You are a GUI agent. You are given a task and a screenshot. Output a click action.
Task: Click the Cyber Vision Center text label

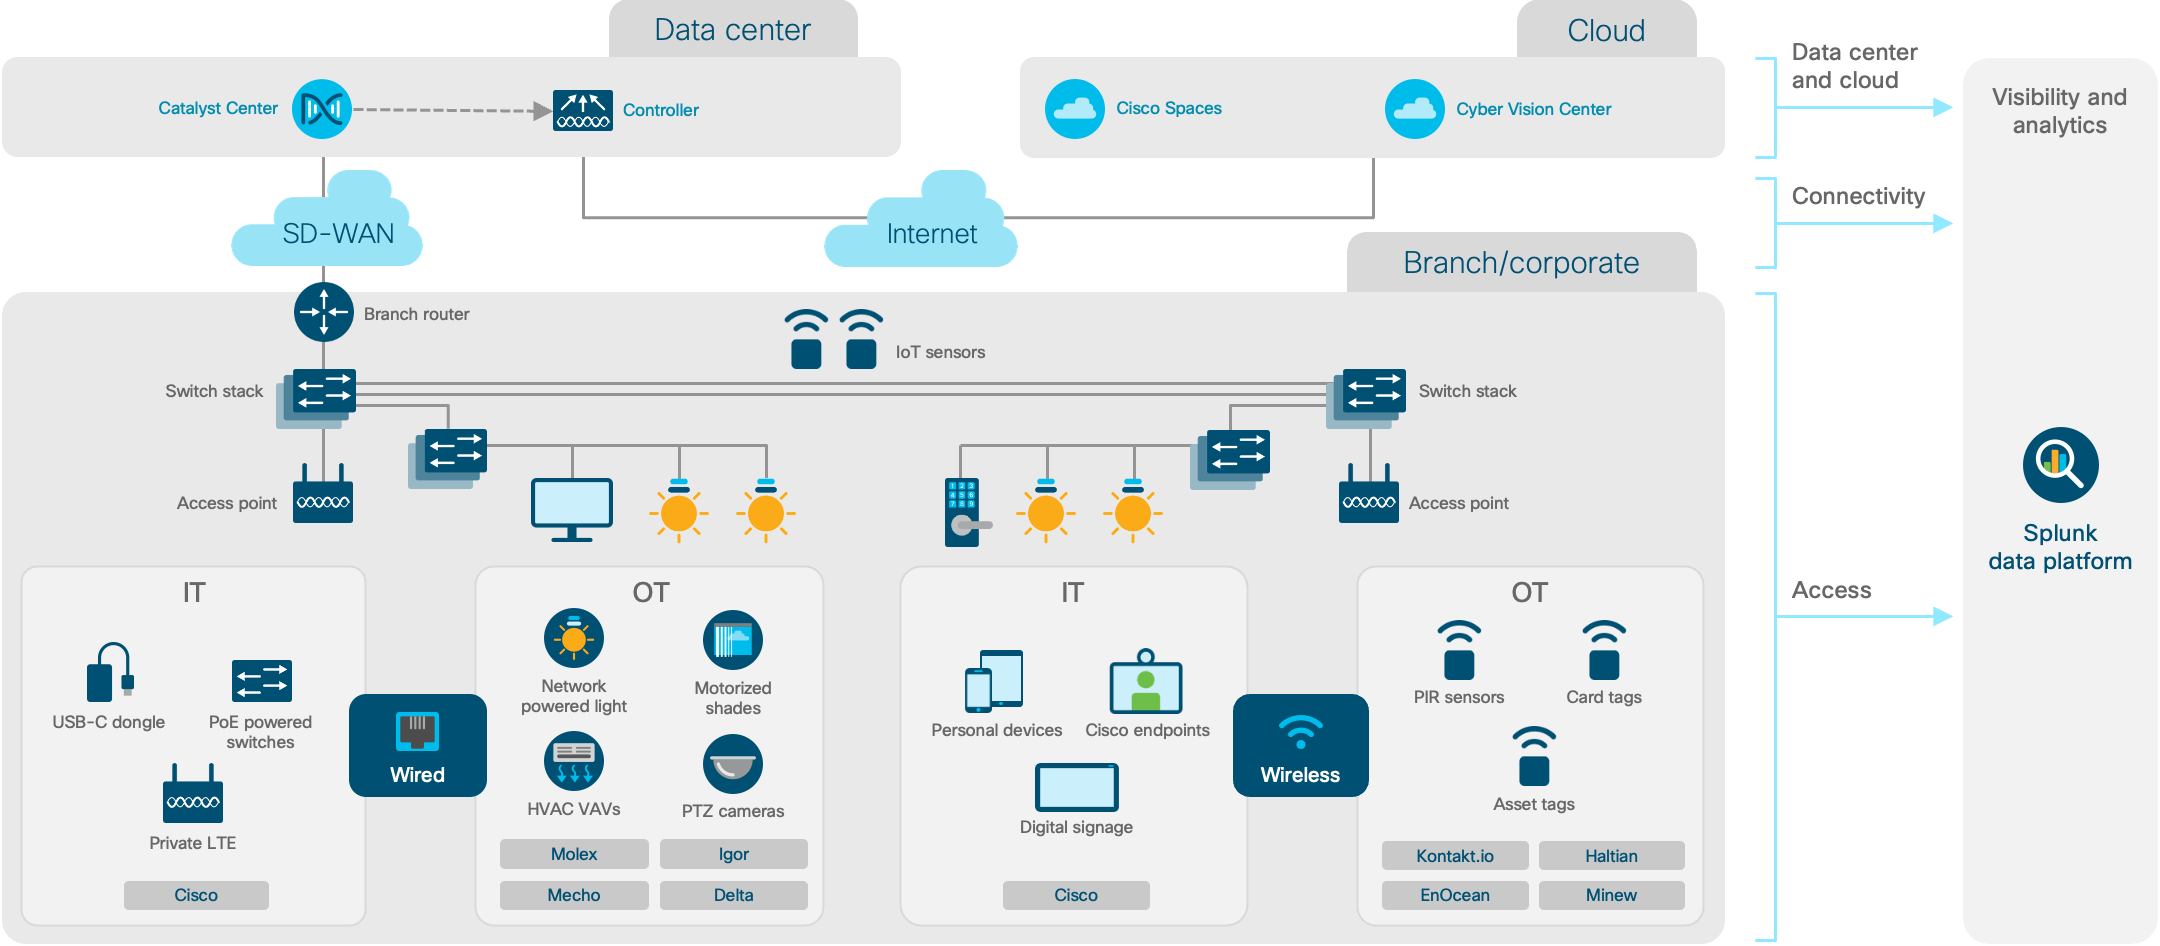1534,109
